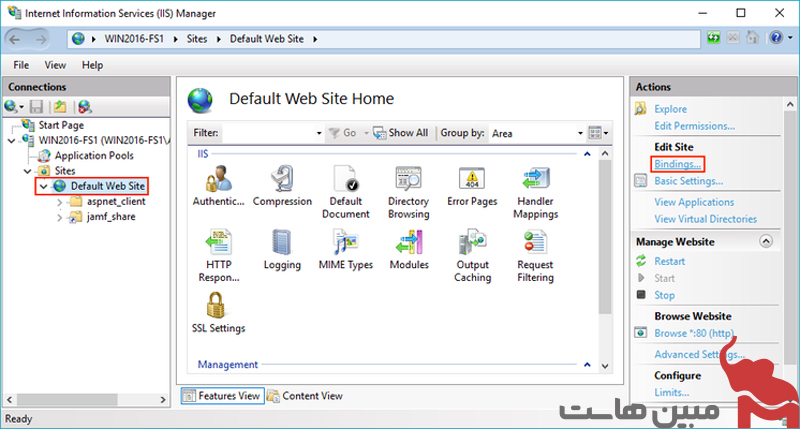Screen dimensions: 800x429
Task: Open the Authentication feature icon
Action: click(218, 186)
